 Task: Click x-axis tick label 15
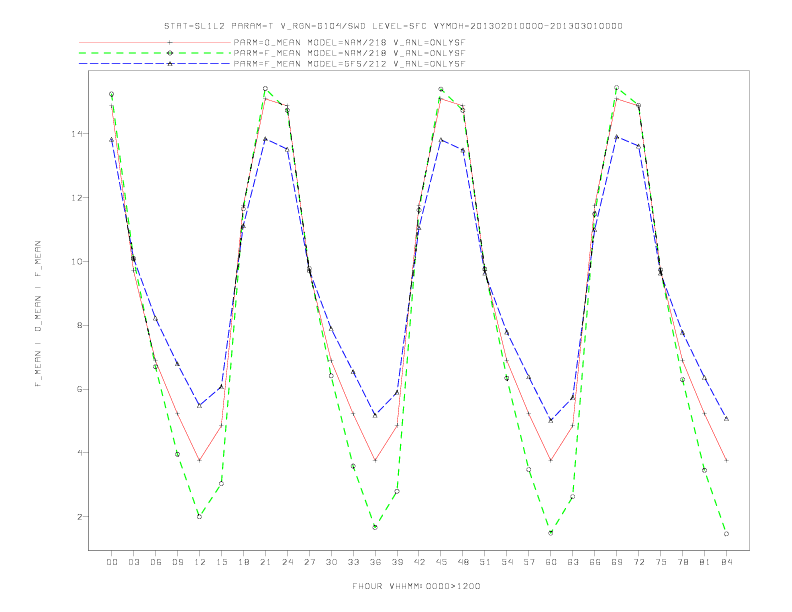(221, 562)
